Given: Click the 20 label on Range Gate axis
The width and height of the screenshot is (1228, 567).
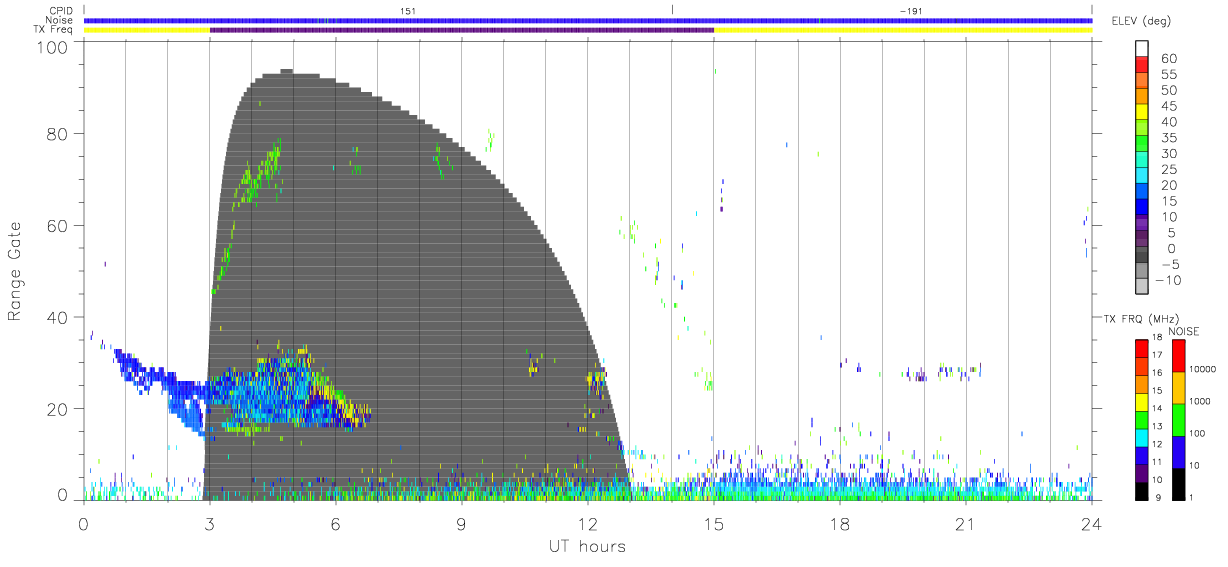Looking at the screenshot, I should point(59,409).
